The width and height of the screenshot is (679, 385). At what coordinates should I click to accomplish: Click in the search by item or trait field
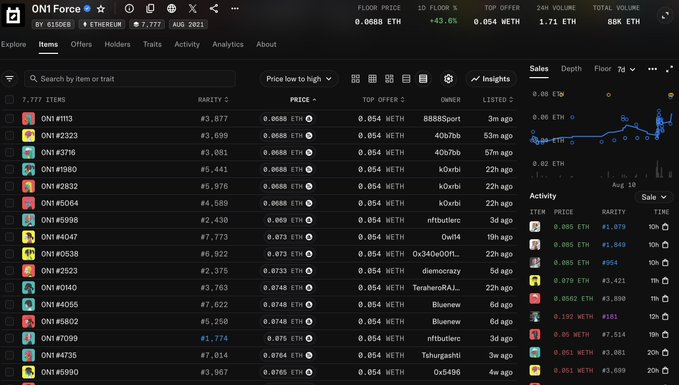pos(130,79)
